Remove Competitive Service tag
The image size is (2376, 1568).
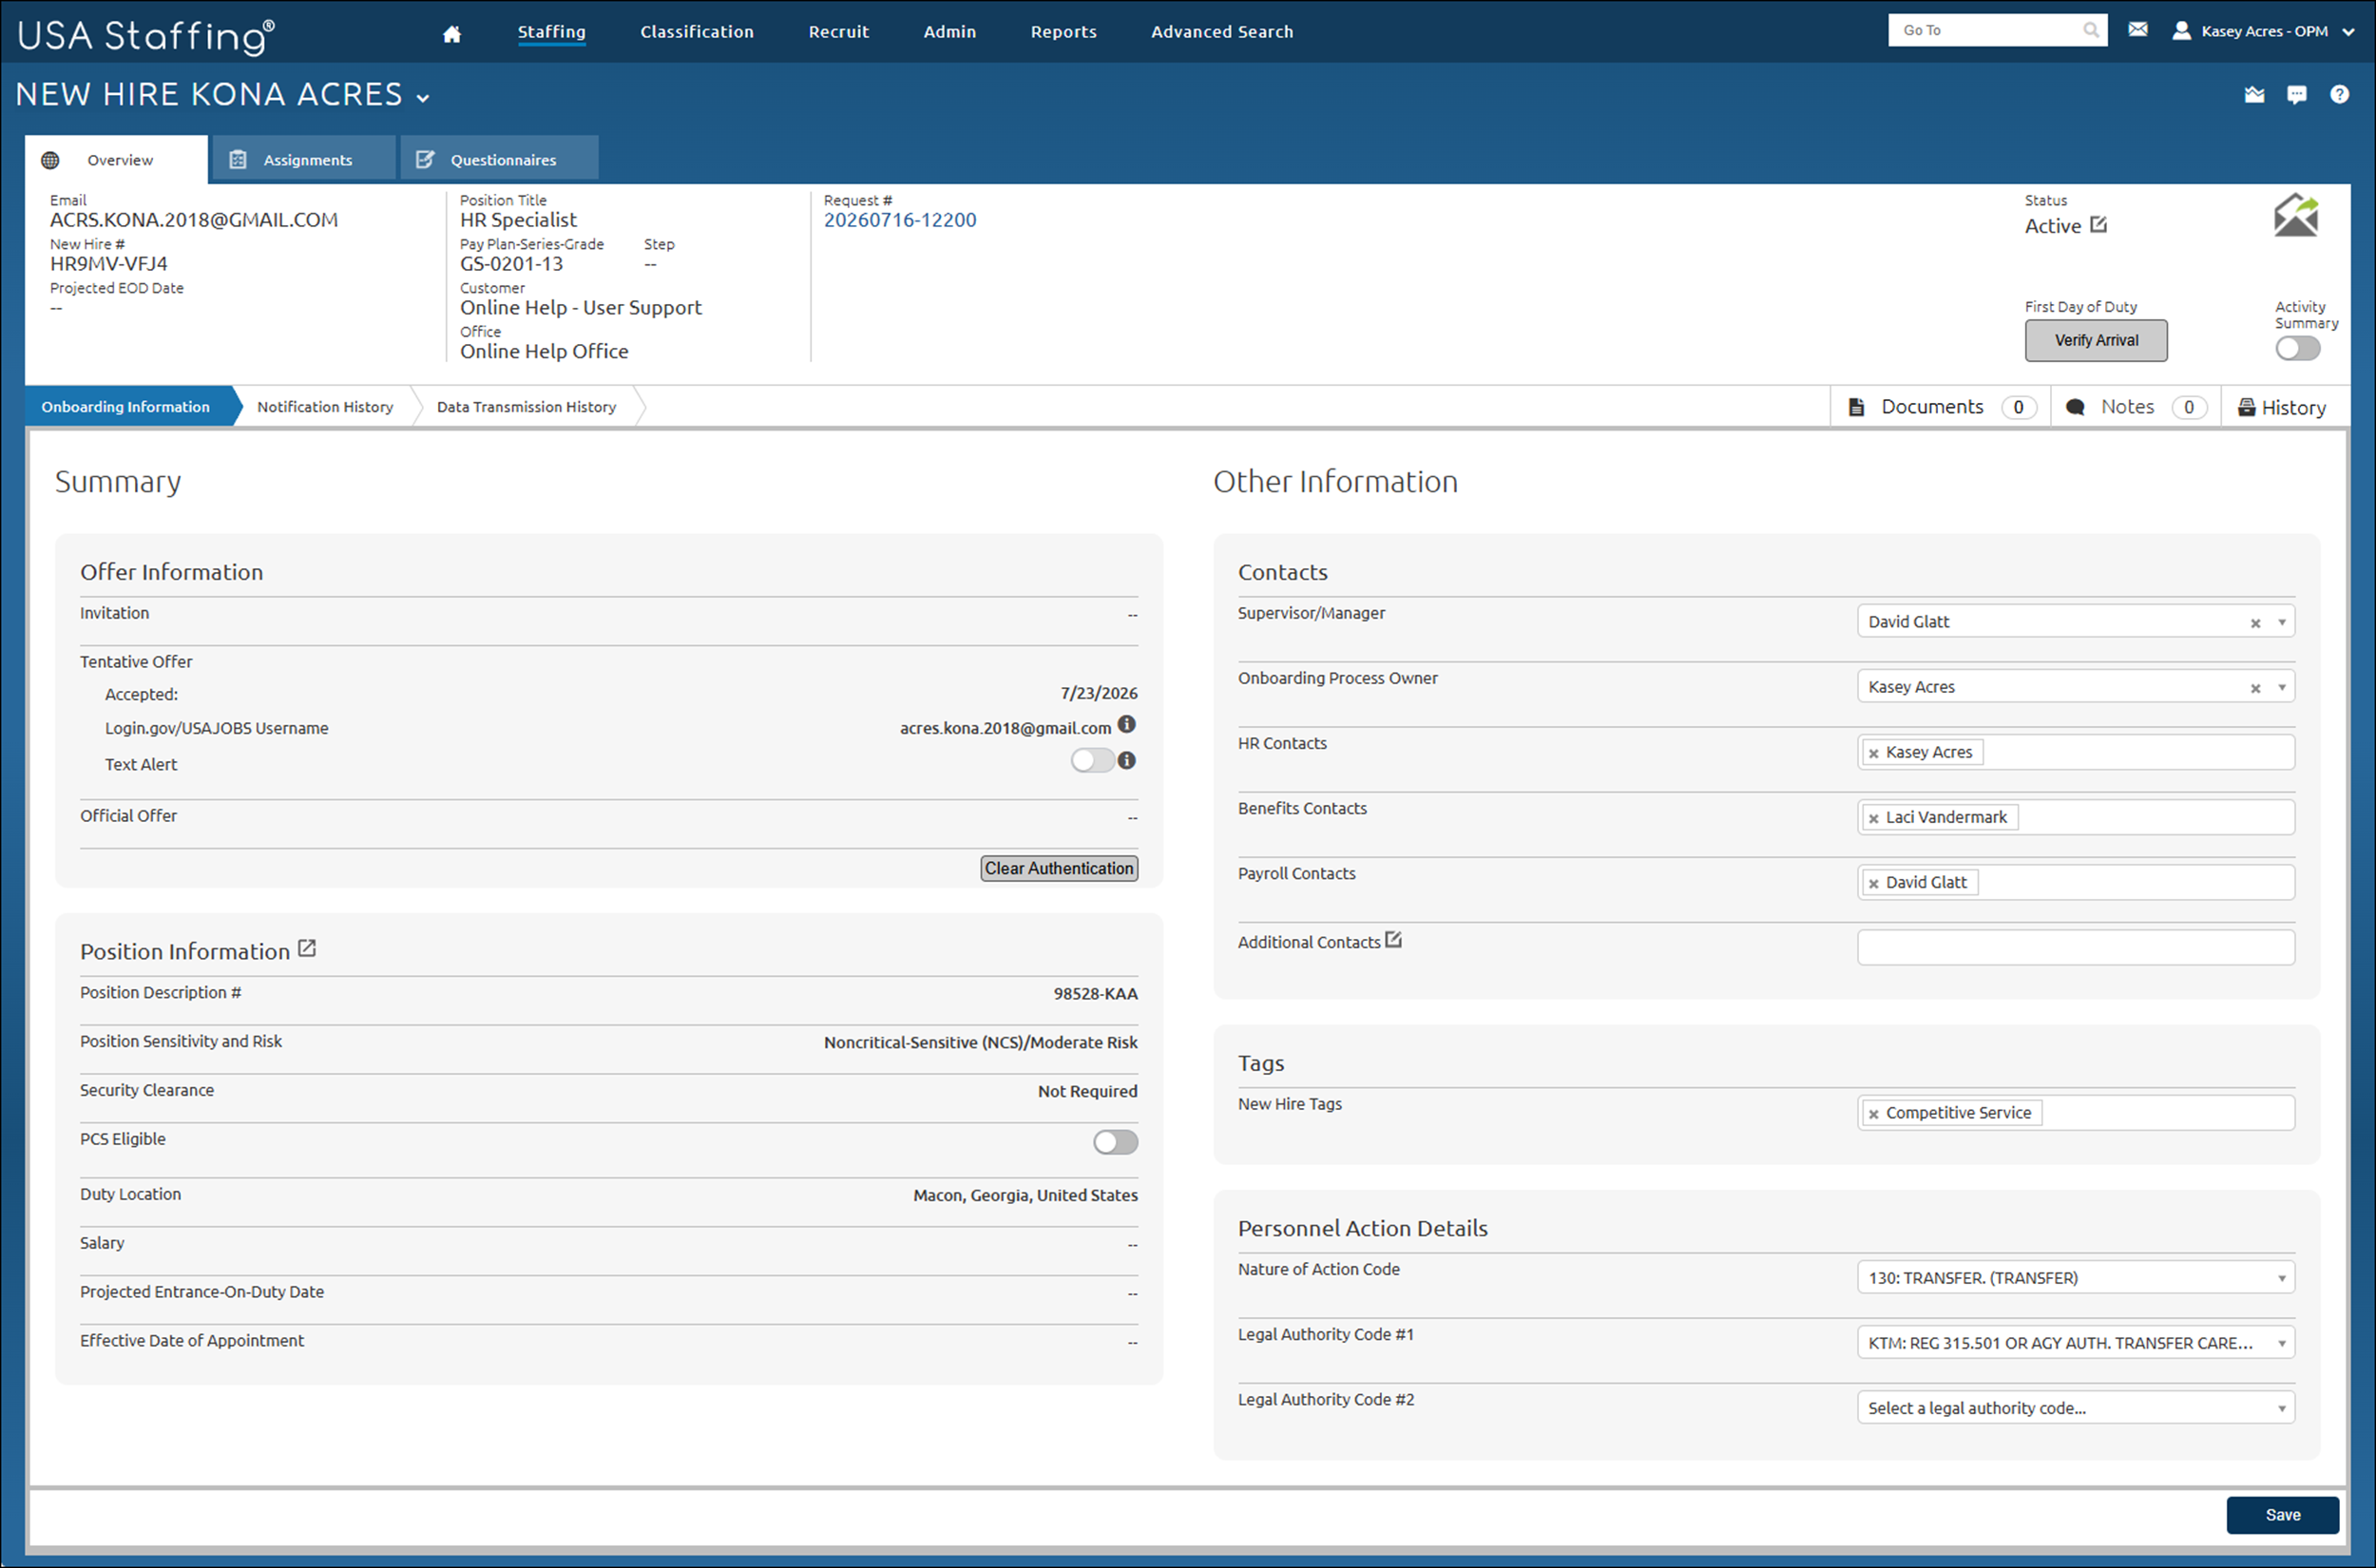(x=1874, y=1114)
